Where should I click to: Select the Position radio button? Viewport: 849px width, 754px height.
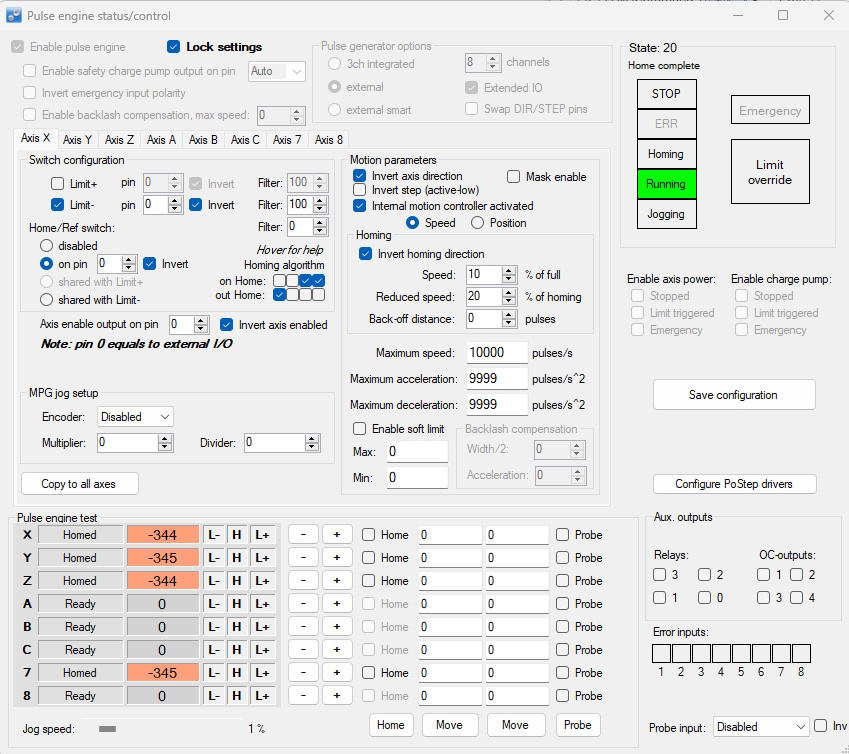coord(477,223)
